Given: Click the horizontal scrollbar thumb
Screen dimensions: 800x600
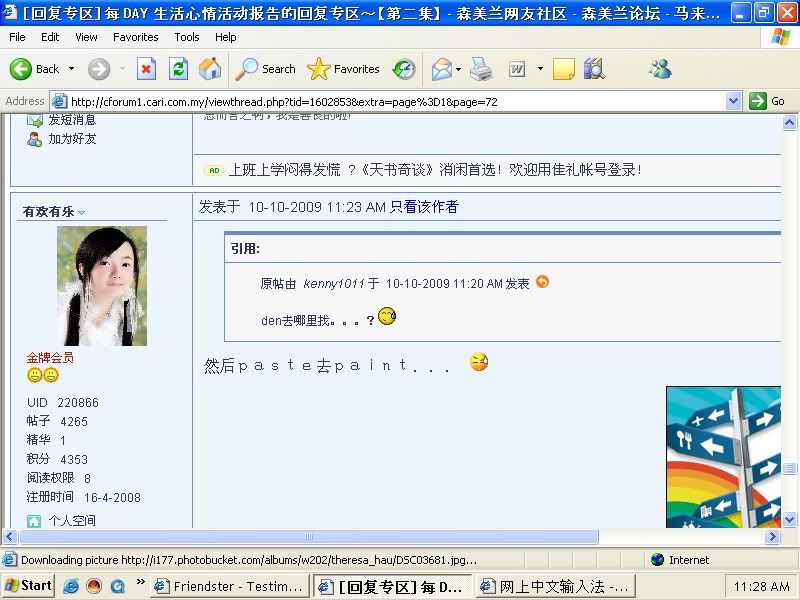Looking at the screenshot, I should click(309, 537).
